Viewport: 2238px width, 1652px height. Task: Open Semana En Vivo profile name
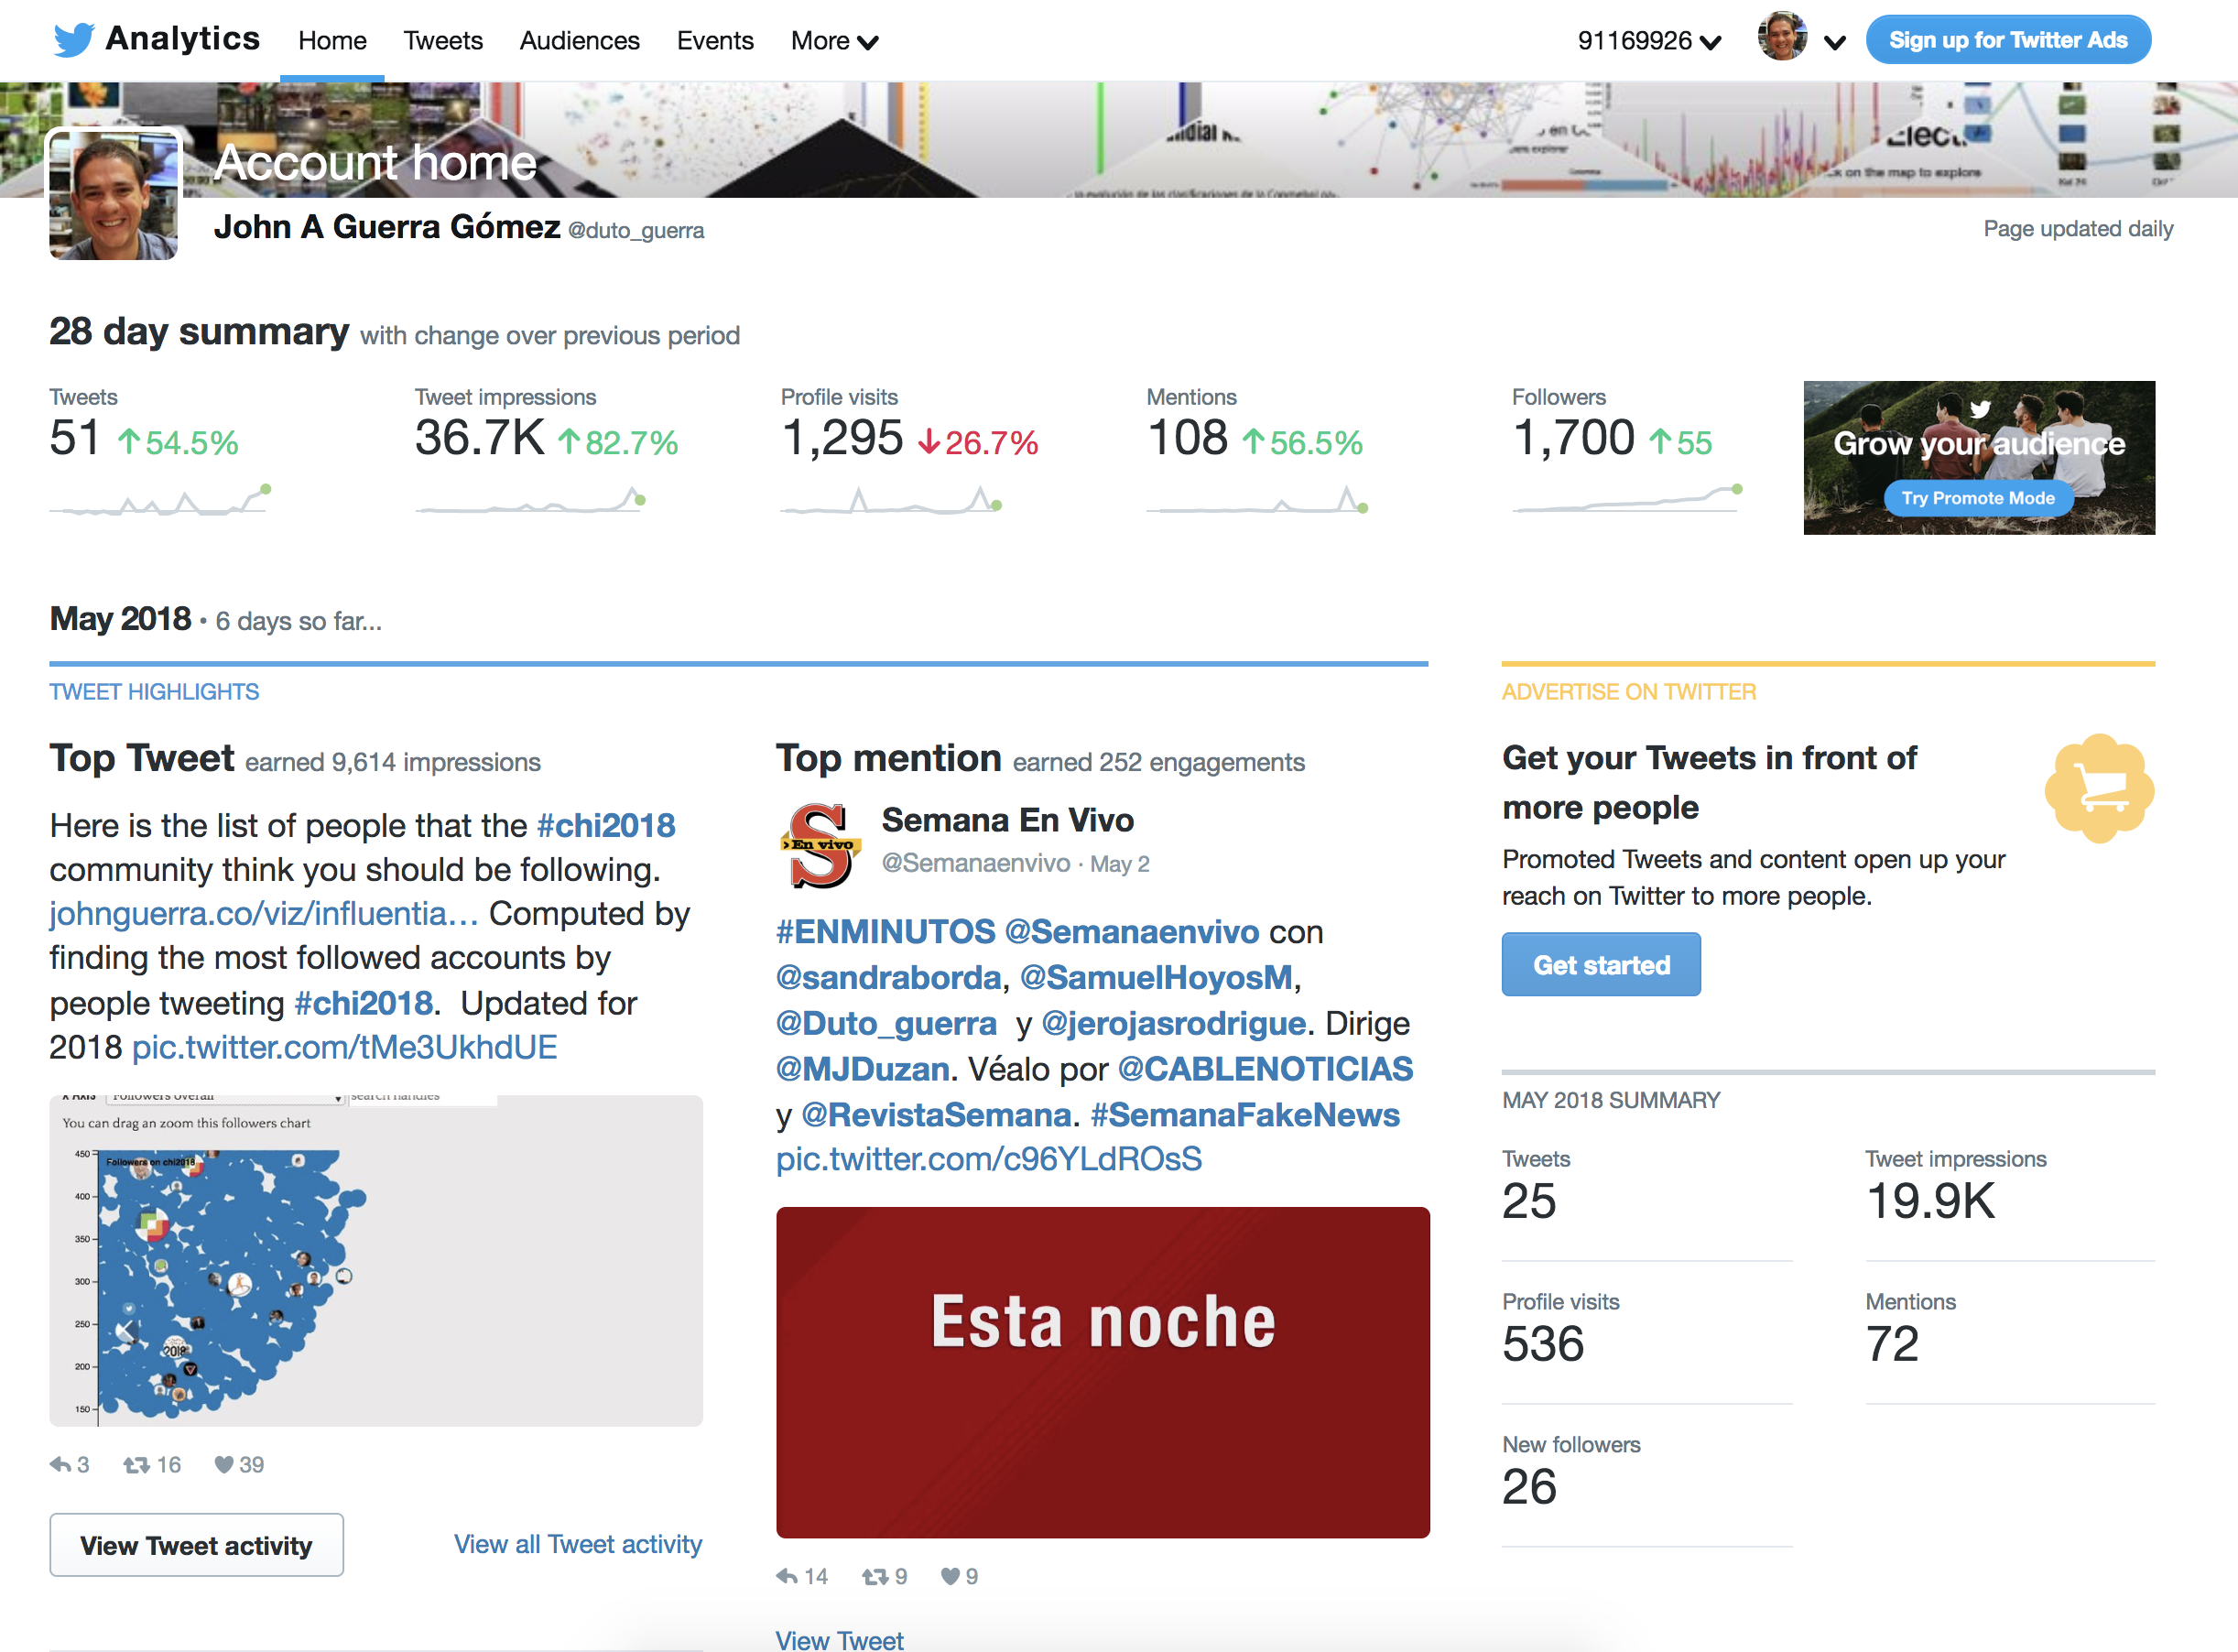point(1007,820)
